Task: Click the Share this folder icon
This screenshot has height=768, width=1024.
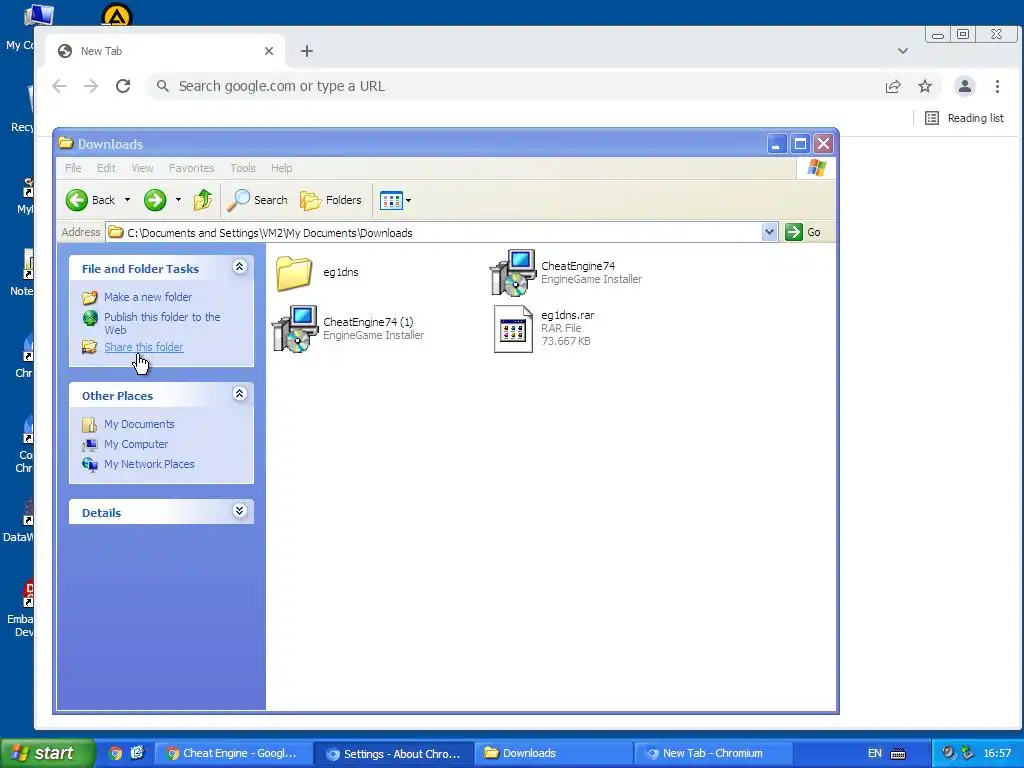Action: tap(89, 347)
